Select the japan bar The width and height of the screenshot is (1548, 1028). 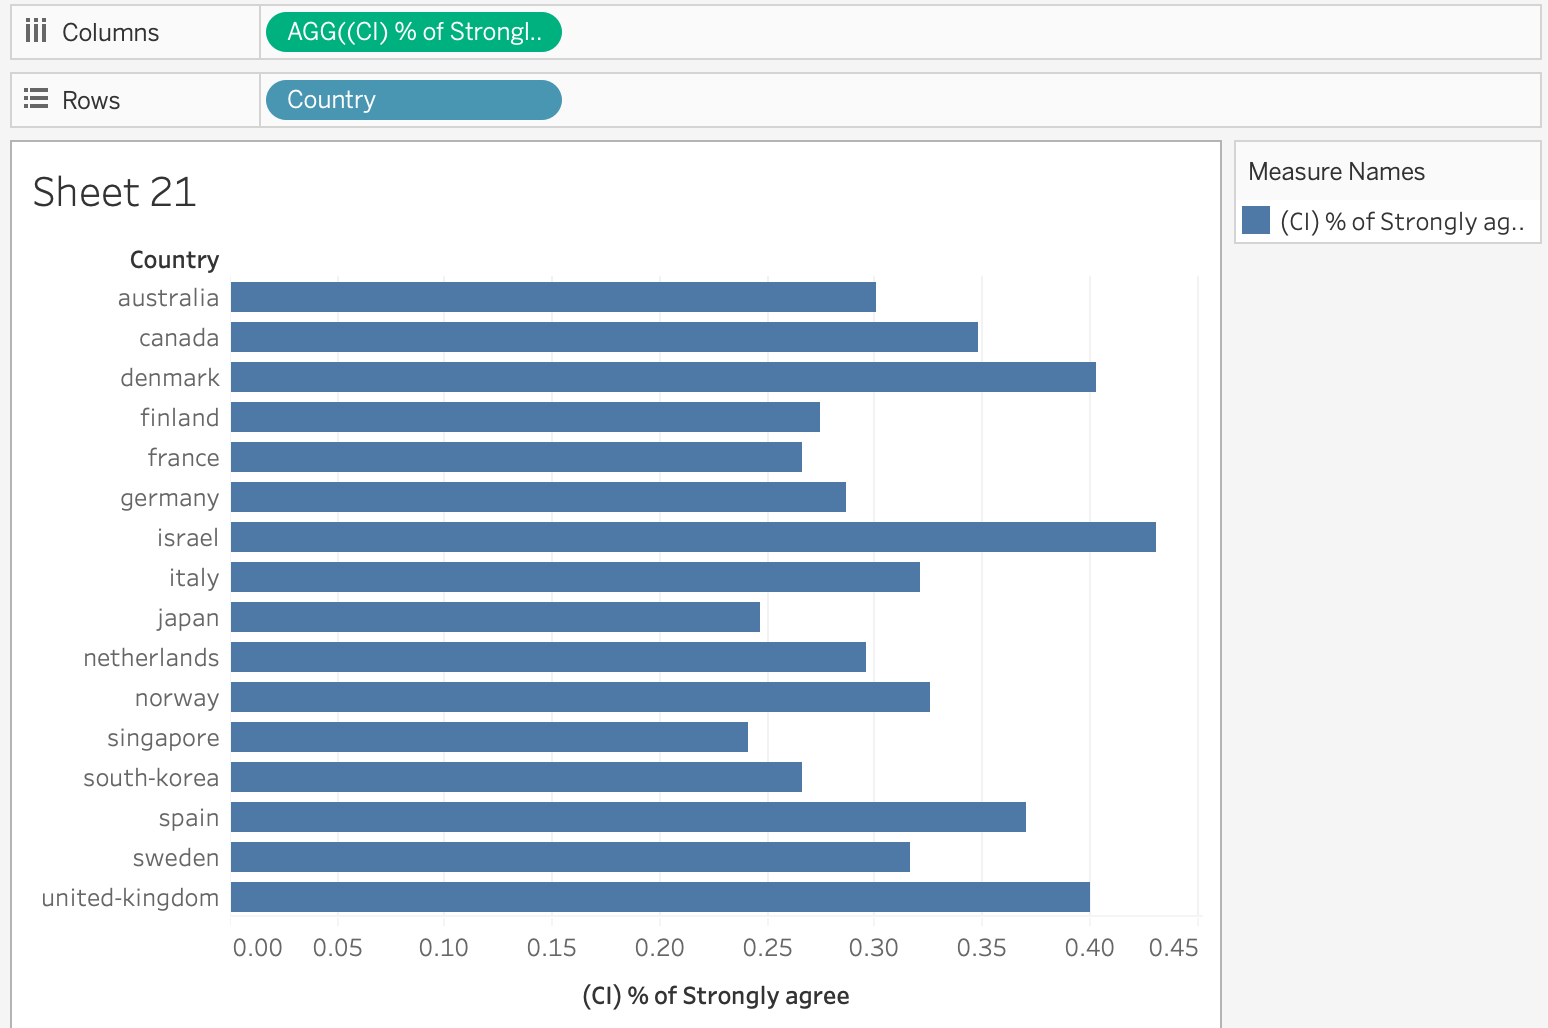pos(495,617)
